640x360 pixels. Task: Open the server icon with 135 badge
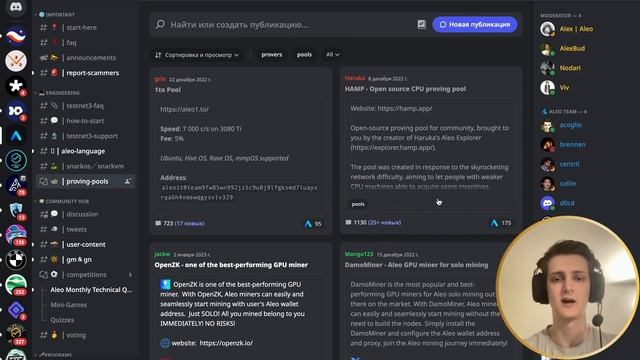coord(16,235)
